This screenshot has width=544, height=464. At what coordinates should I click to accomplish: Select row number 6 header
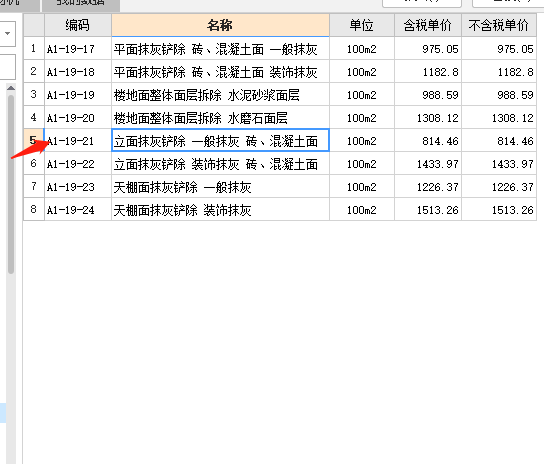34,163
